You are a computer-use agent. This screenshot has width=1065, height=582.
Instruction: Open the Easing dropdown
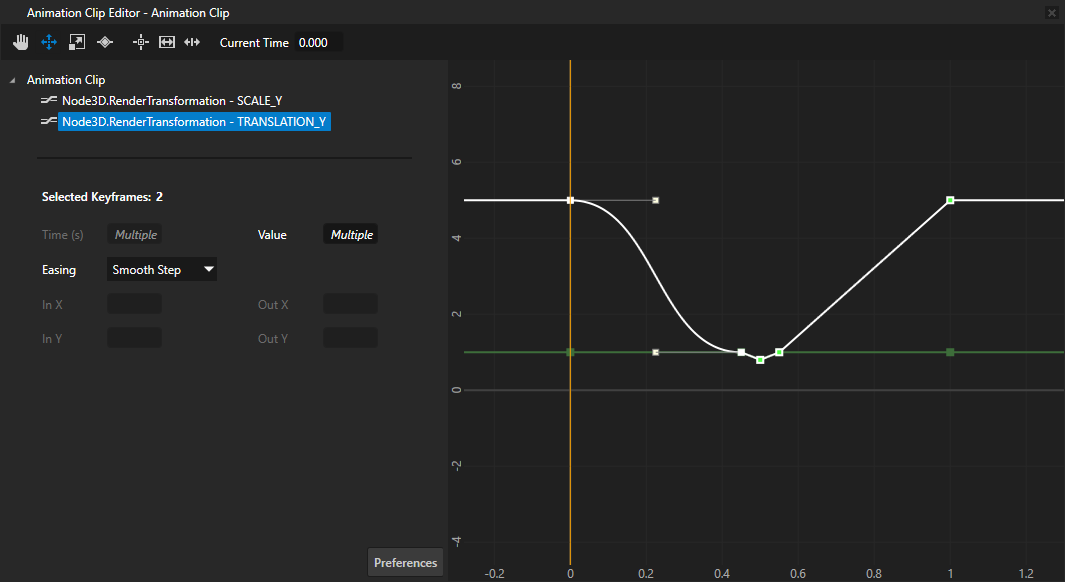coord(161,269)
